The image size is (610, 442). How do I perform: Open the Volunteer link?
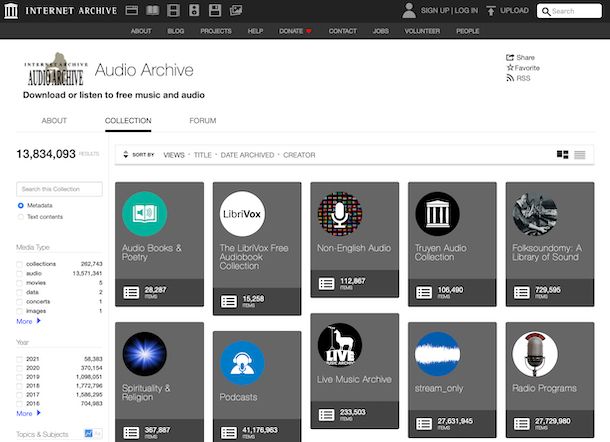(x=422, y=31)
